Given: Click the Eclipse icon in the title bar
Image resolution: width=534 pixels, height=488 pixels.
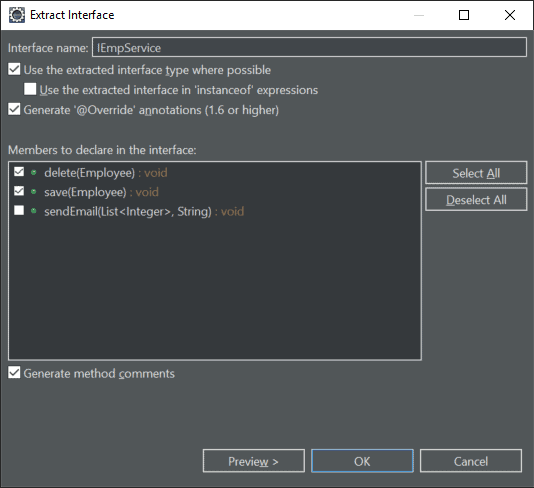Looking at the screenshot, I should (17, 15).
